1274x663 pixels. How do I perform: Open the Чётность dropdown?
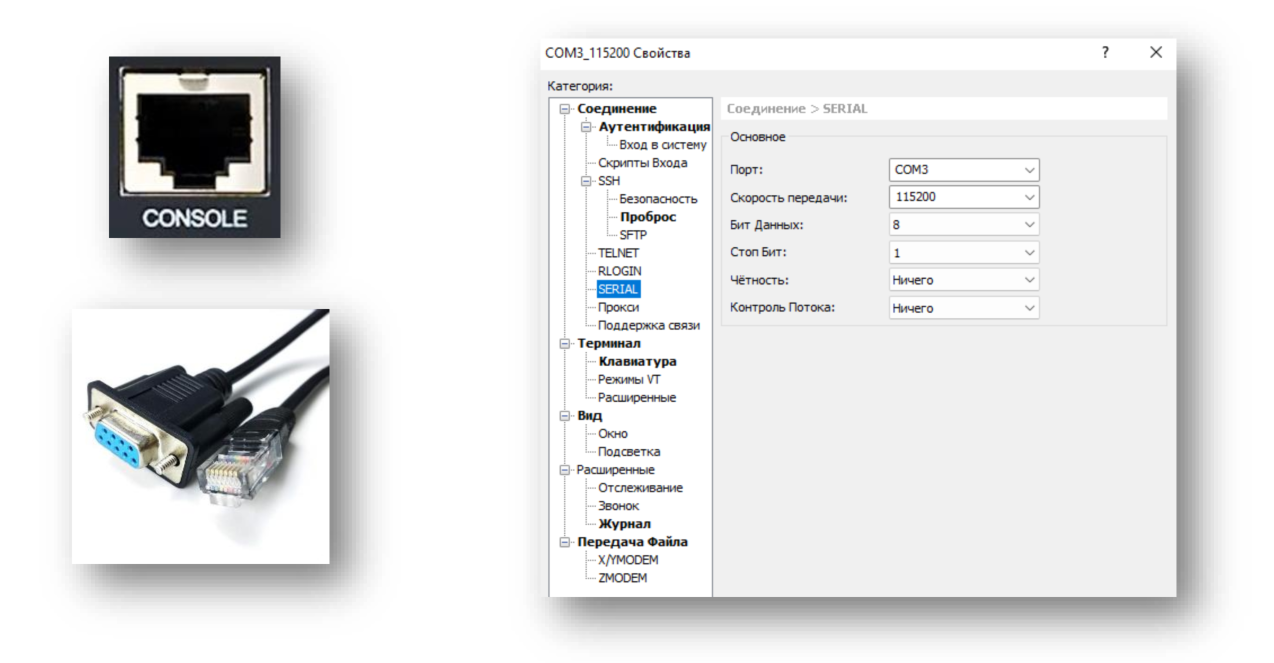(963, 280)
